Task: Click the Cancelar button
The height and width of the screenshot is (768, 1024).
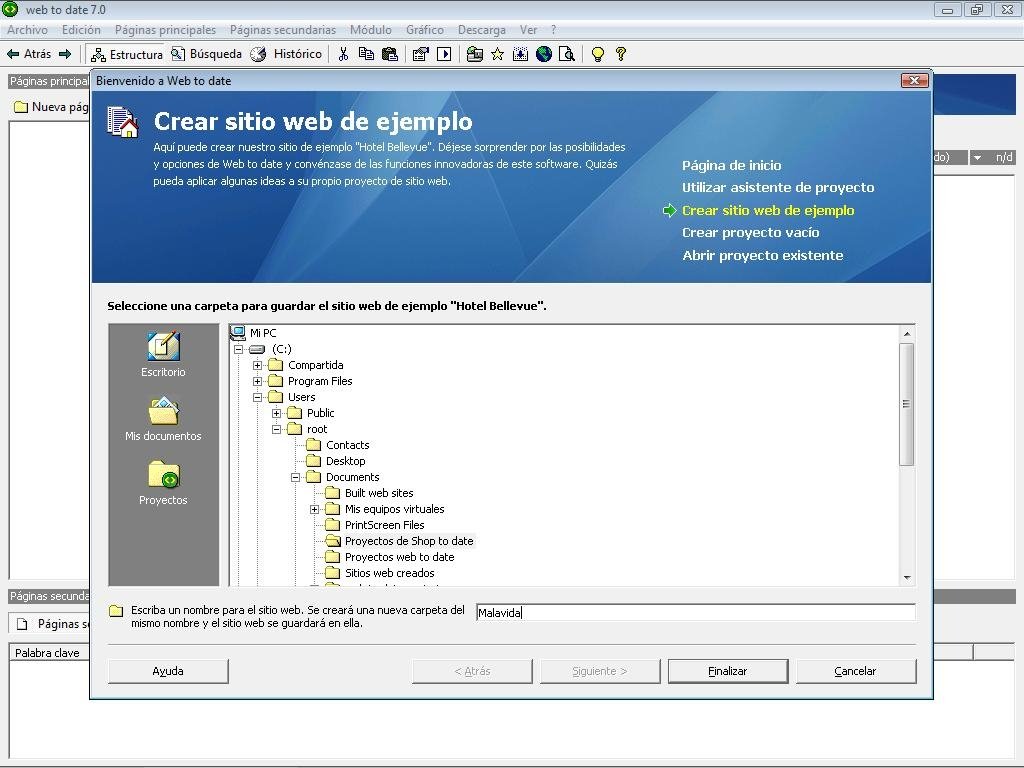Action: 856,671
